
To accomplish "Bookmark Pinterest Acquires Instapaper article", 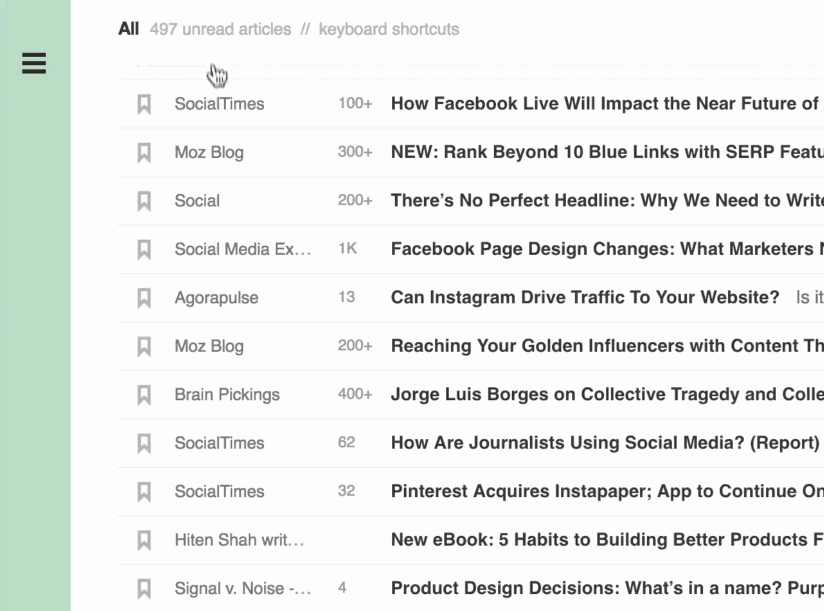I will 144,492.
